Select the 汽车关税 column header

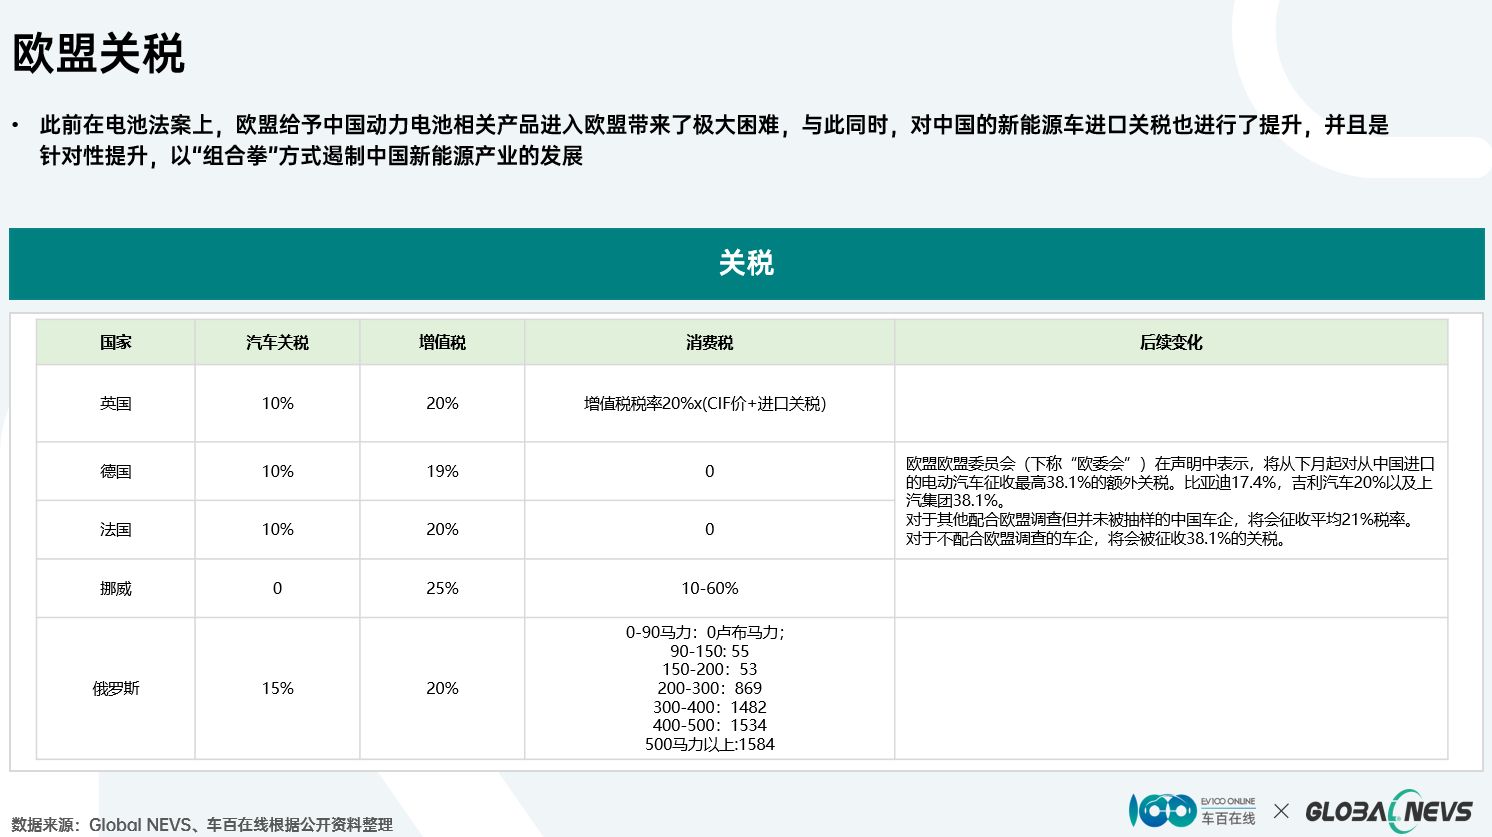(277, 343)
